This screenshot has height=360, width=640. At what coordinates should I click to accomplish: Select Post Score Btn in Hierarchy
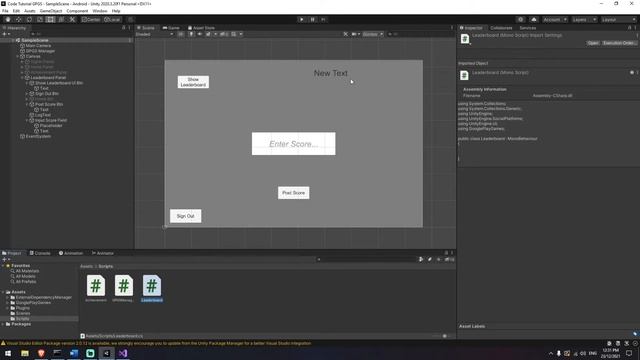click(x=49, y=104)
